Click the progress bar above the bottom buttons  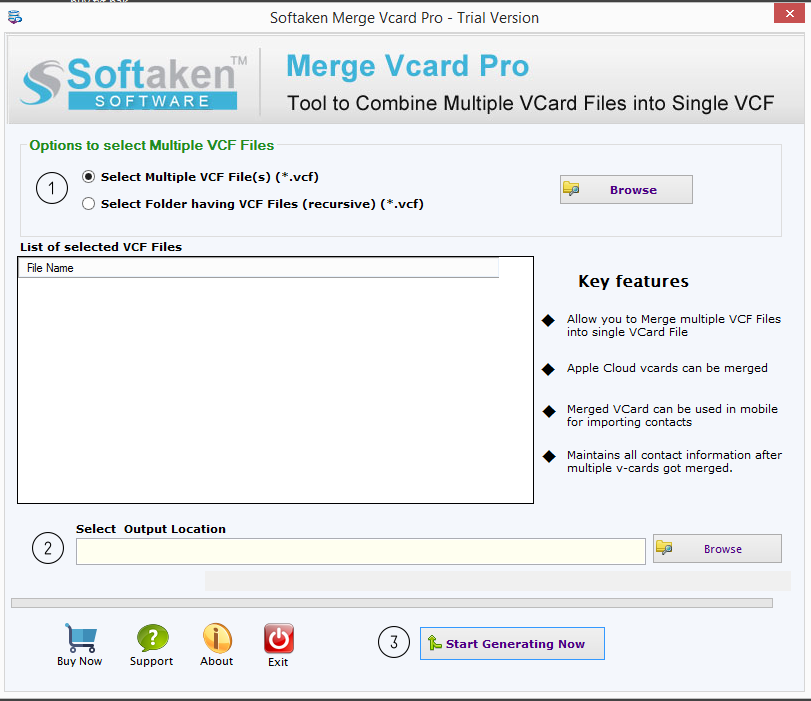click(x=392, y=603)
